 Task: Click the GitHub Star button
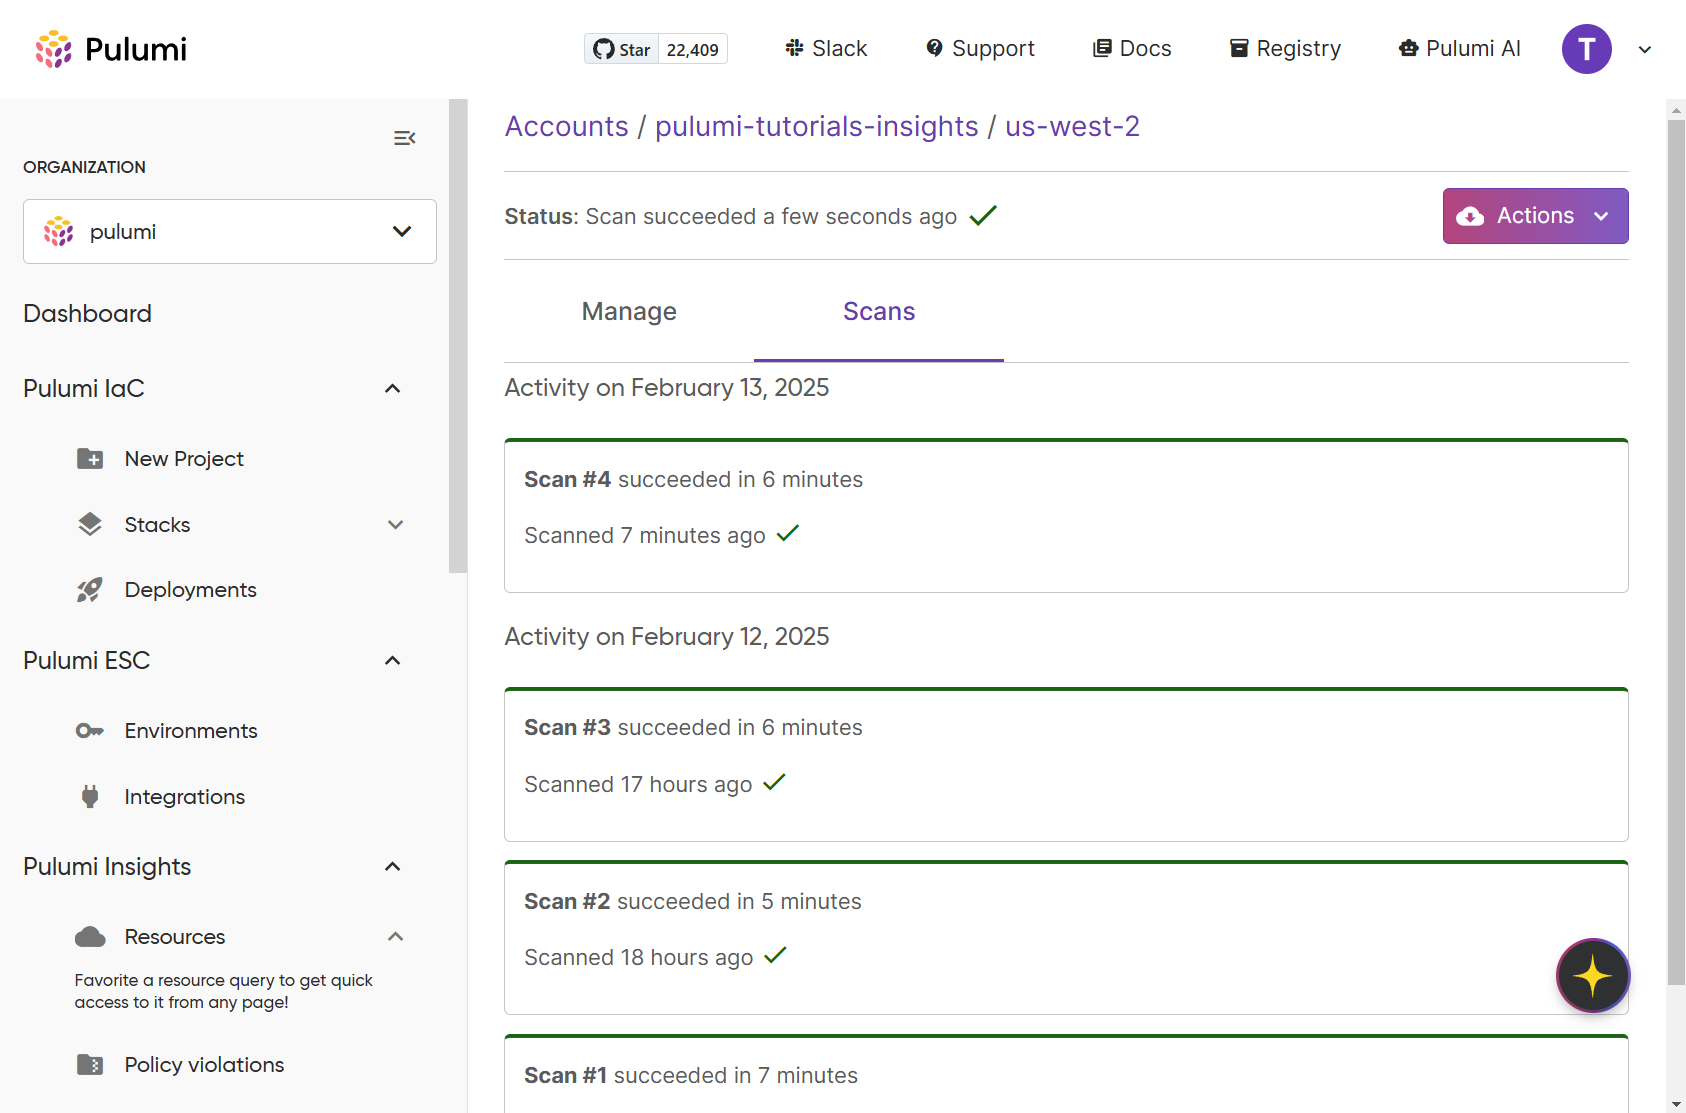click(x=622, y=49)
